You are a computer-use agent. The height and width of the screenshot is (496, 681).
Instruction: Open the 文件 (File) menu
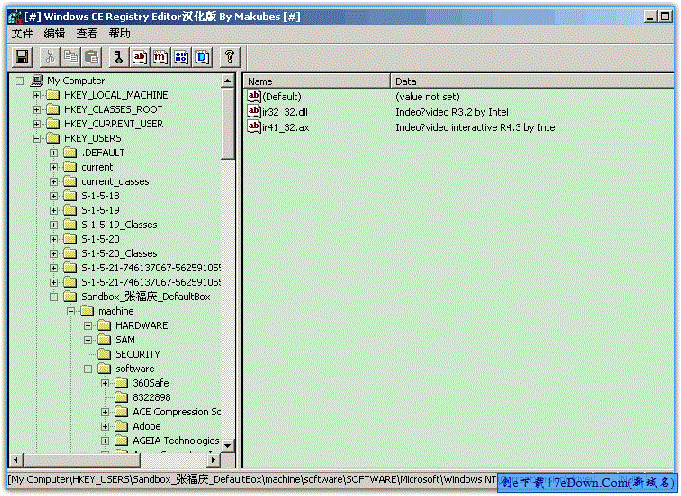(x=22, y=33)
